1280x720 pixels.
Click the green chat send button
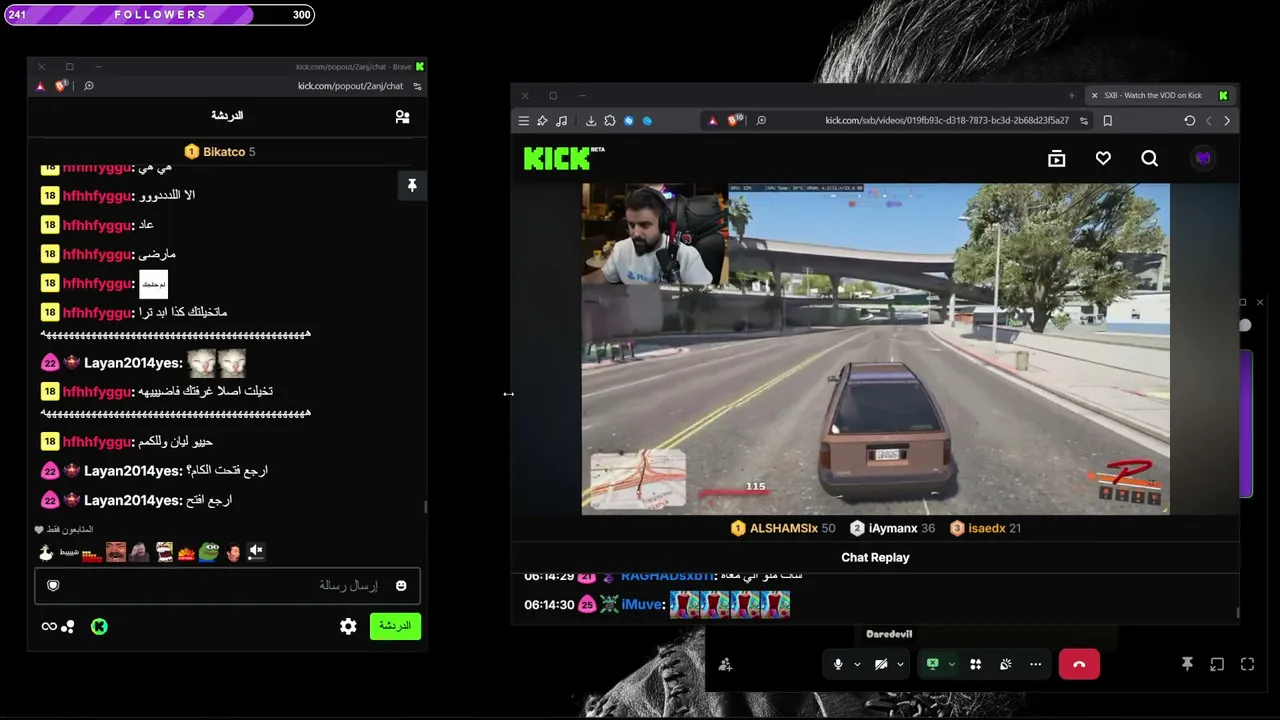click(x=395, y=626)
